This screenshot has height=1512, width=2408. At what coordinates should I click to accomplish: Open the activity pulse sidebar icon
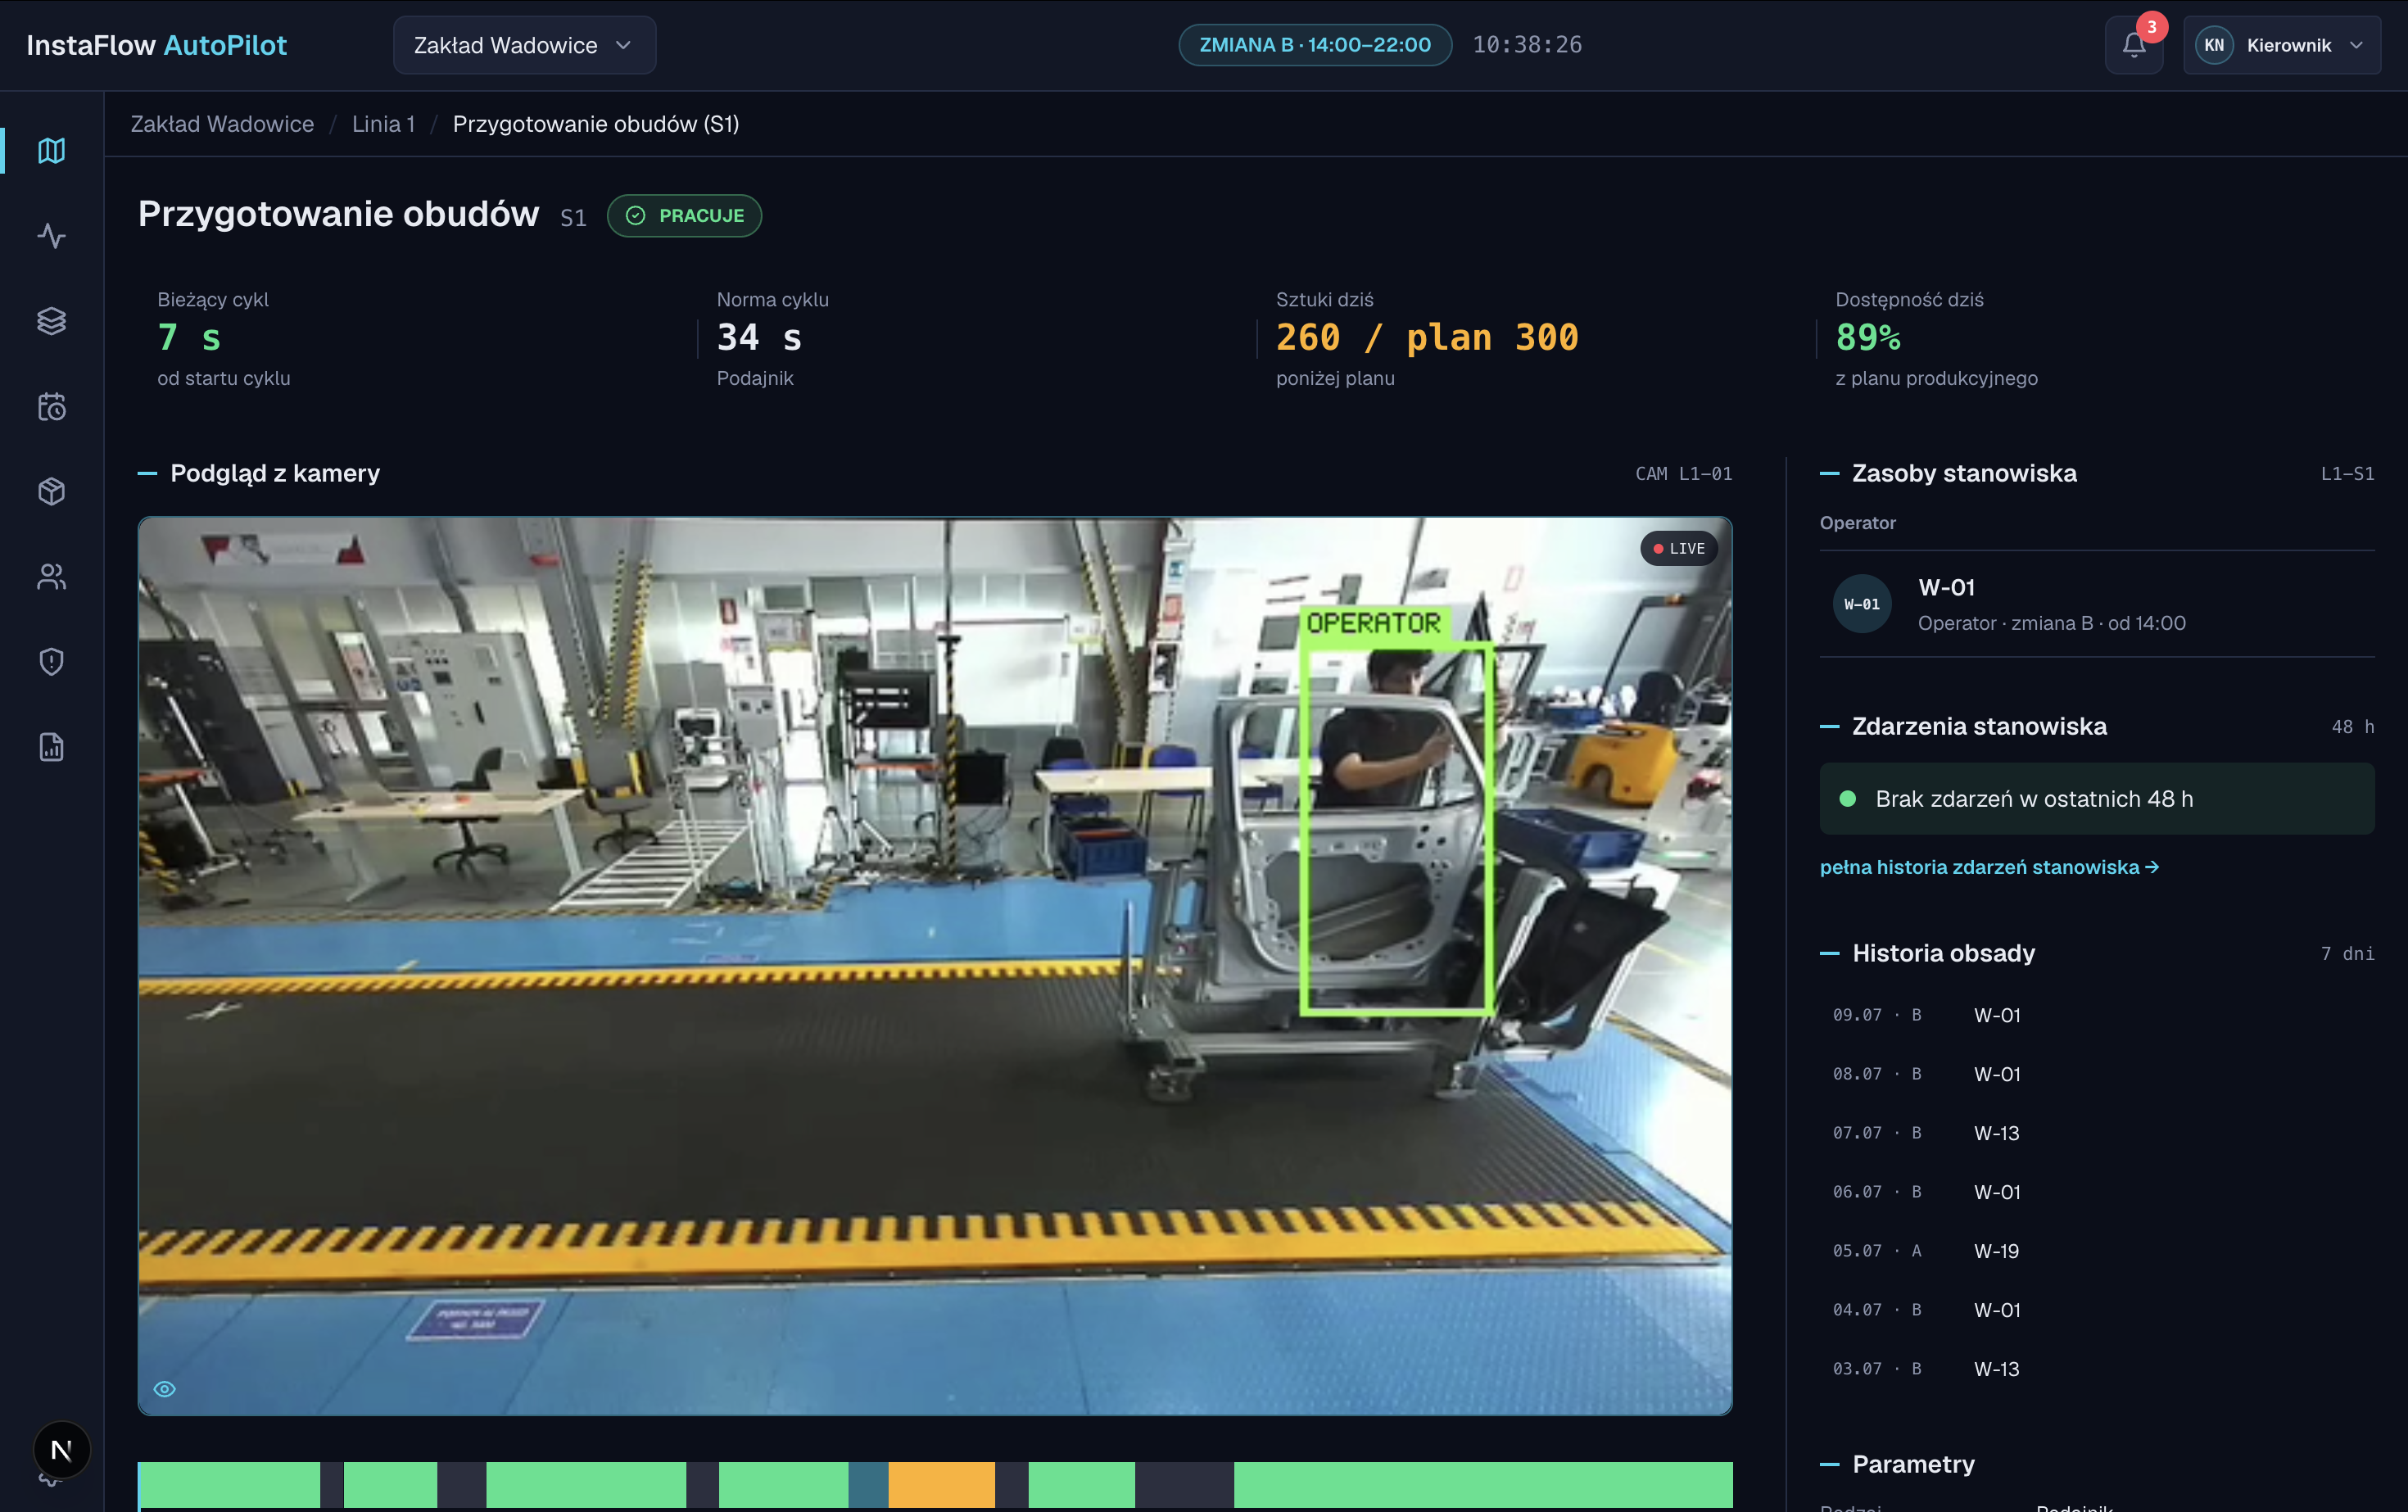coord(51,236)
